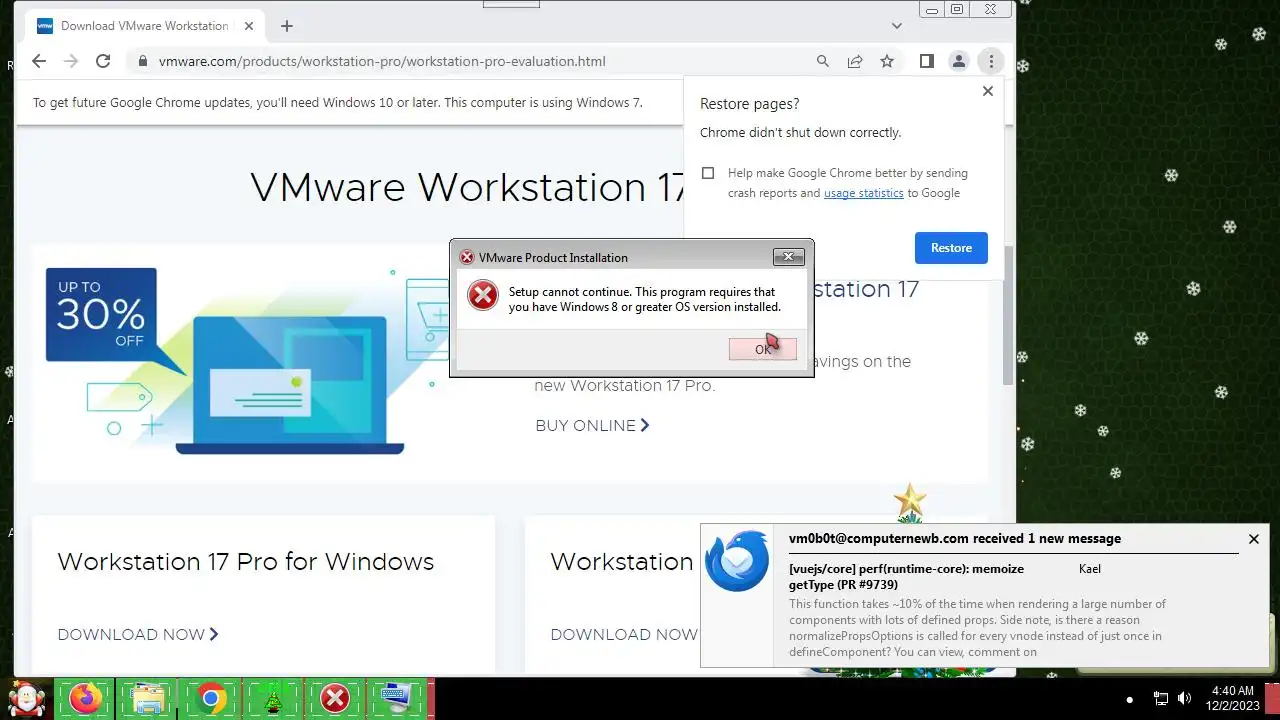Click the Chrome back arrow

tap(39, 61)
